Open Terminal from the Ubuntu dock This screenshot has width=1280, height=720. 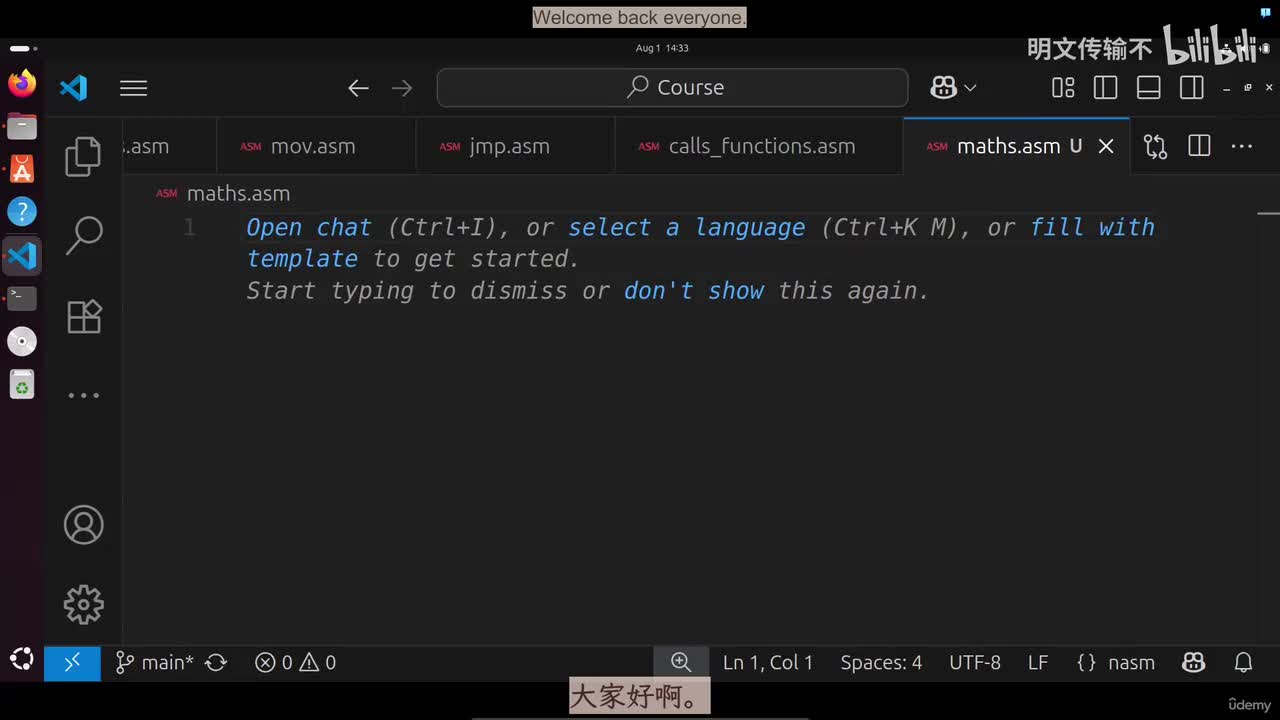(22, 298)
